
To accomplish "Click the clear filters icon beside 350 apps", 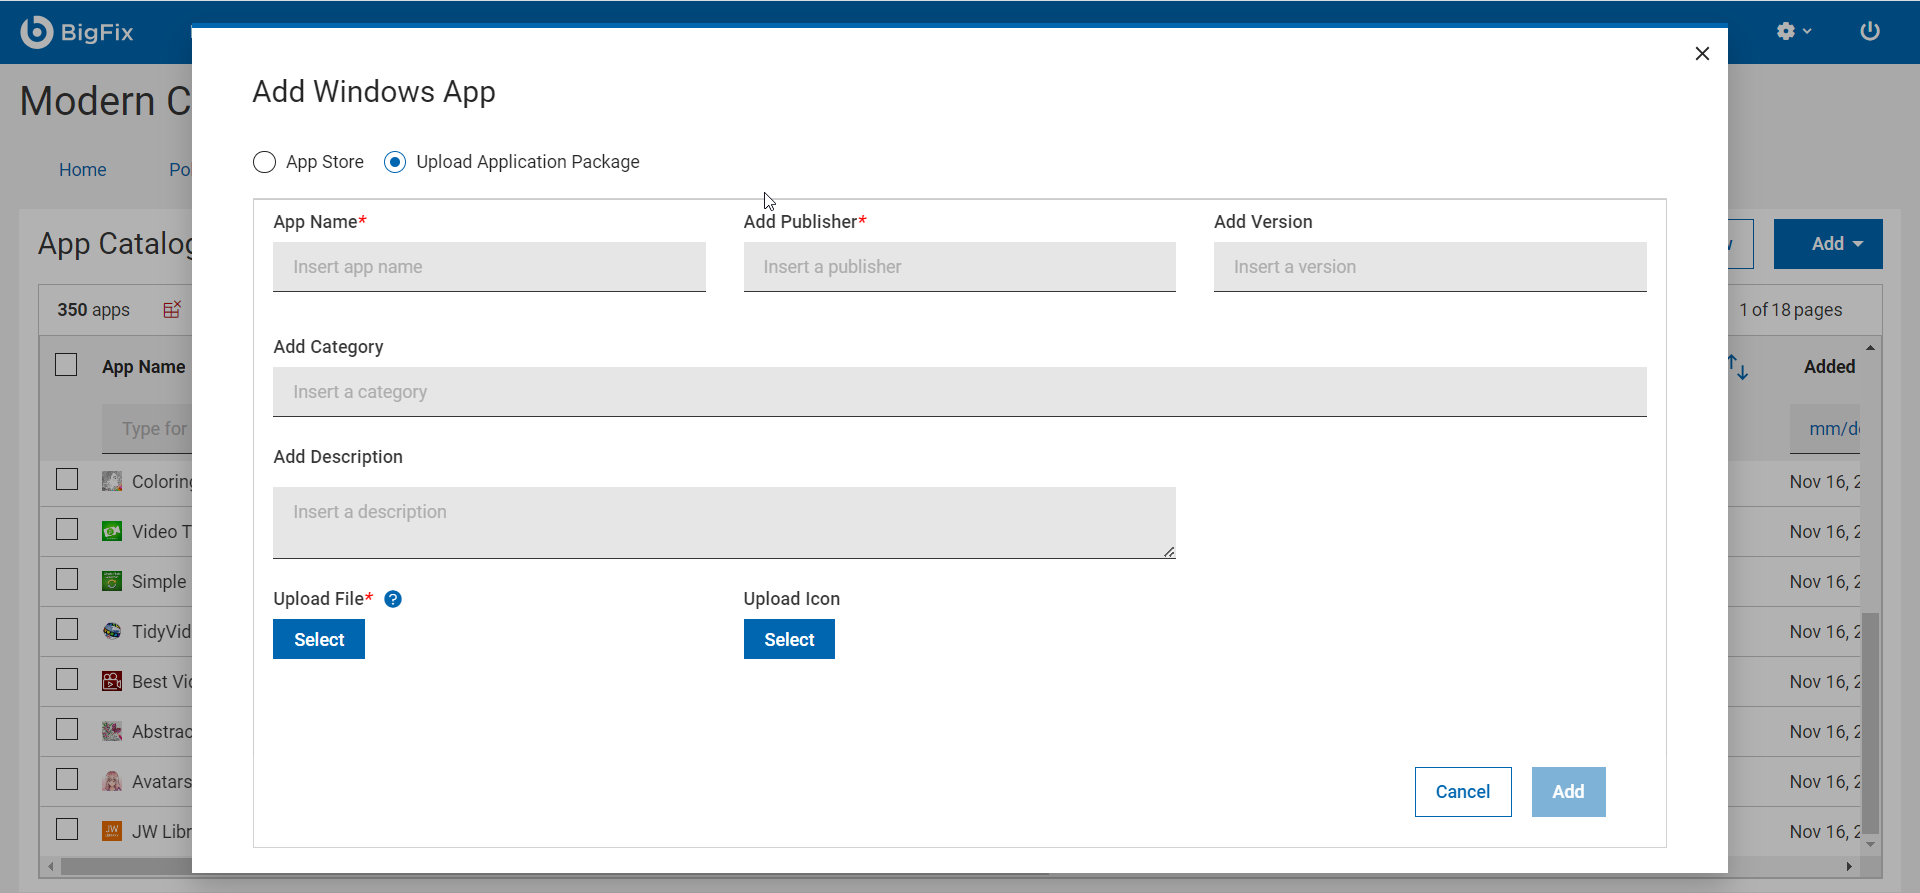I will point(172,310).
